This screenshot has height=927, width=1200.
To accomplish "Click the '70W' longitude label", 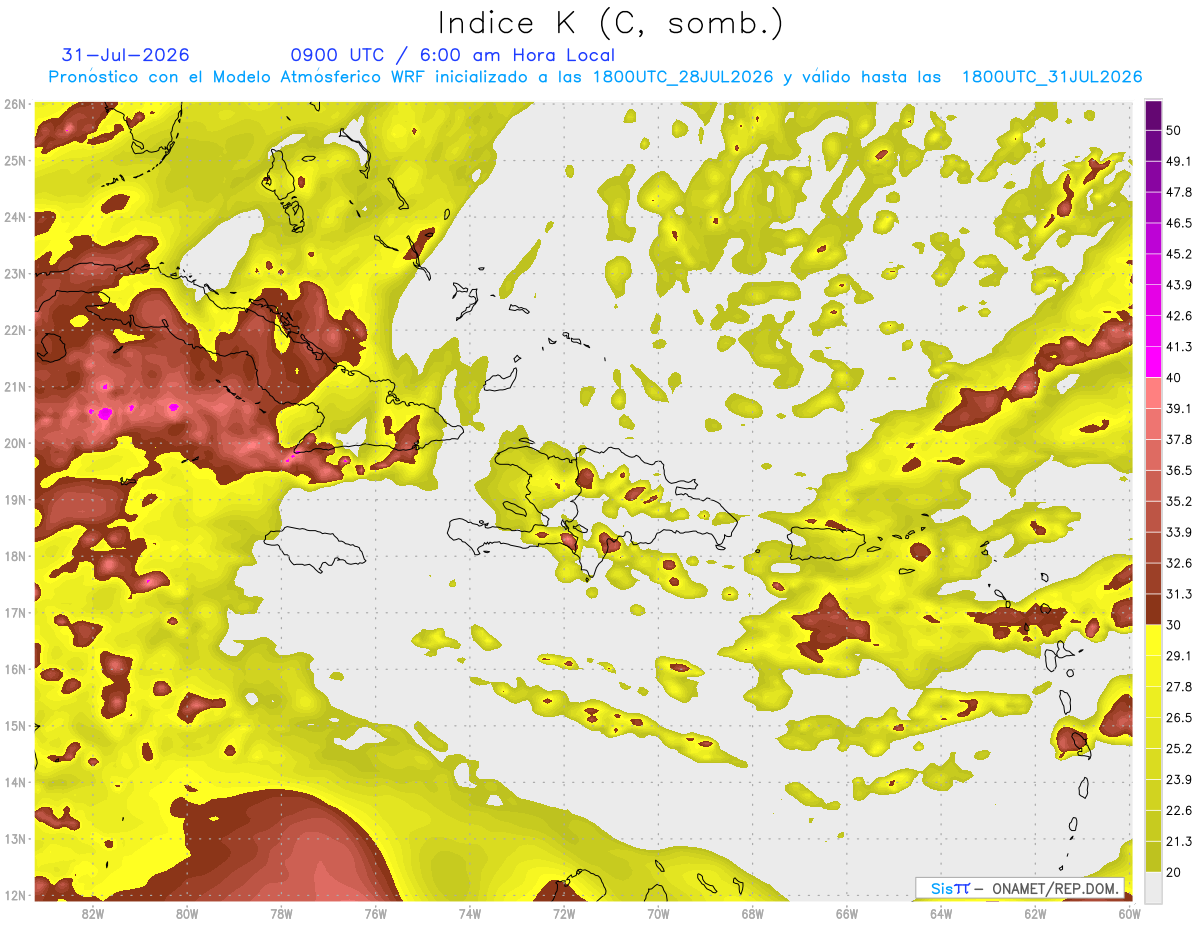I will click(x=658, y=914).
